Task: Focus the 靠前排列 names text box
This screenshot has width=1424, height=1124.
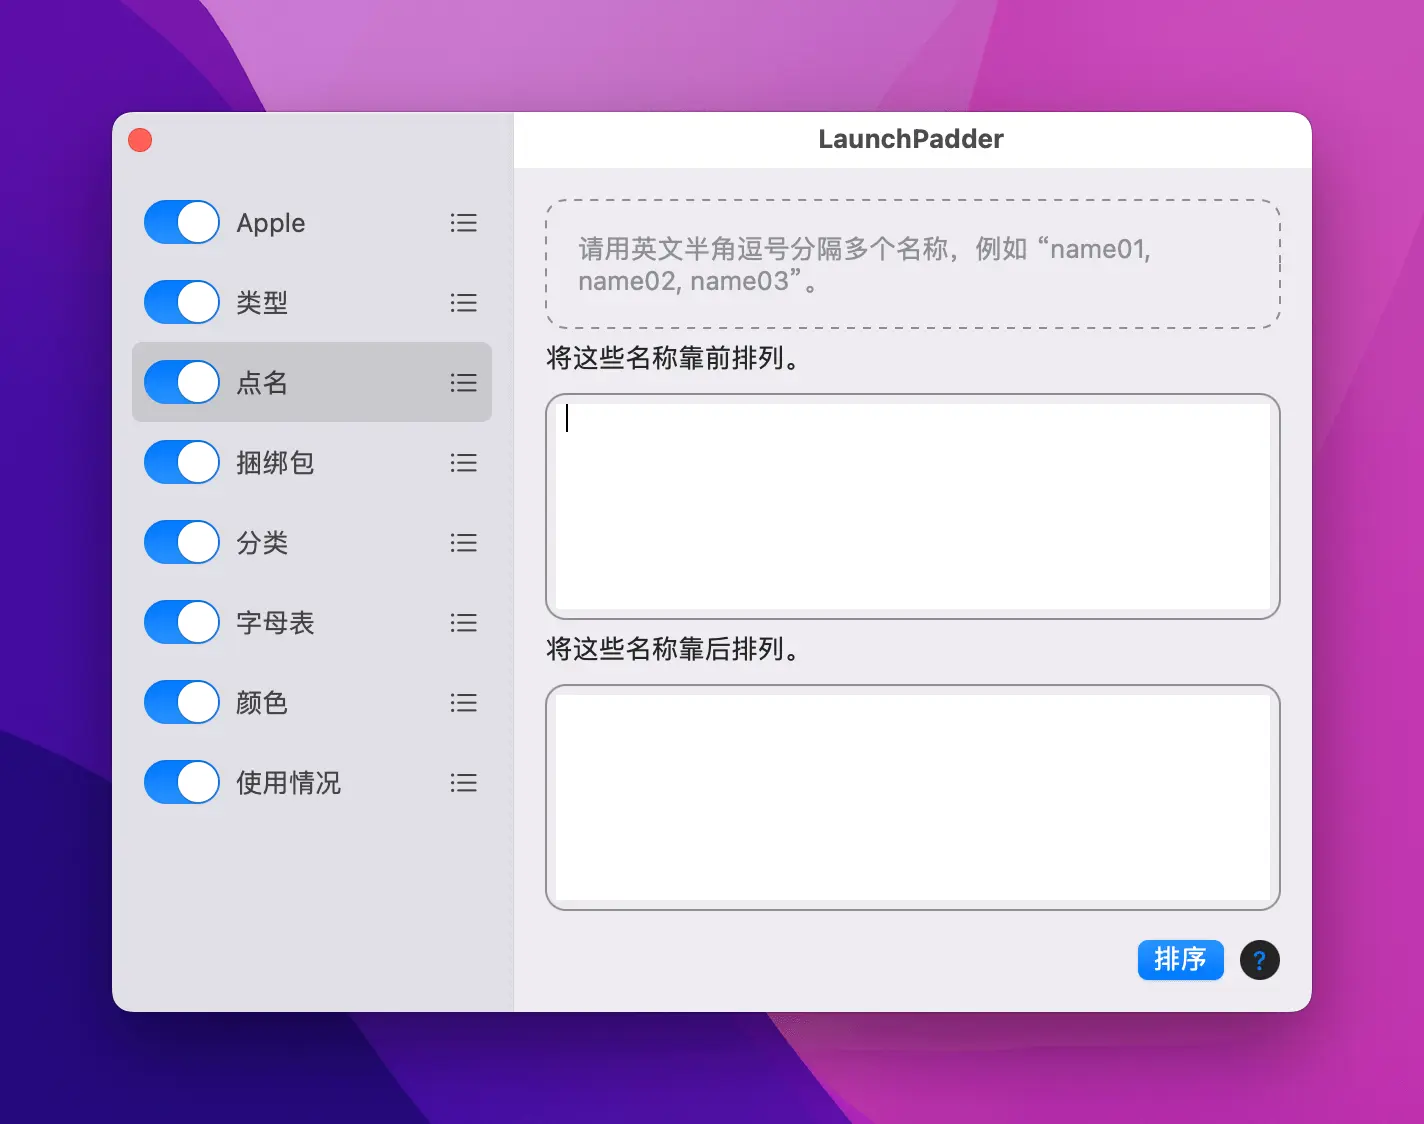Action: pyautogui.click(x=913, y=506)
